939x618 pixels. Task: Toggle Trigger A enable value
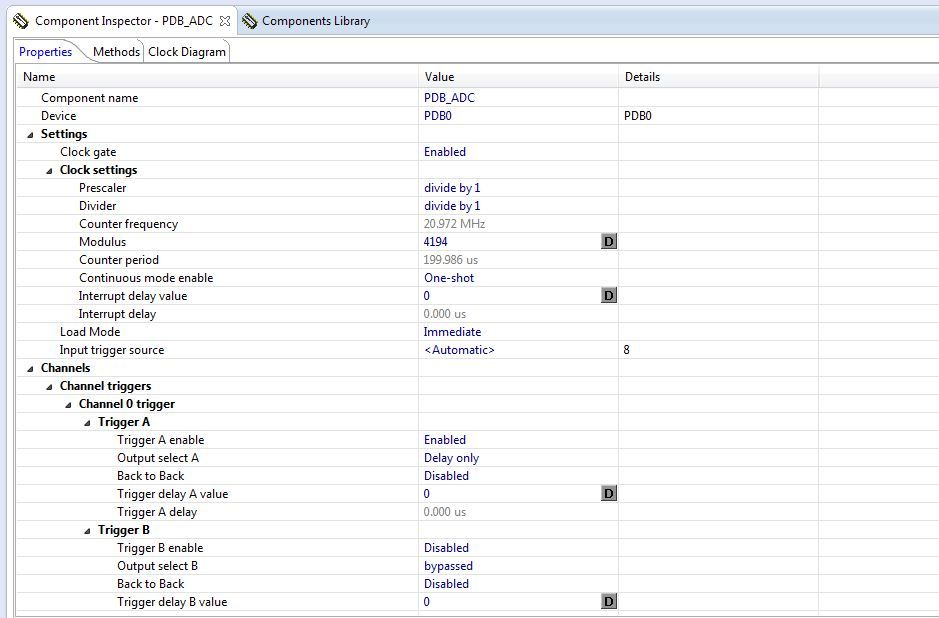(445, 440)
